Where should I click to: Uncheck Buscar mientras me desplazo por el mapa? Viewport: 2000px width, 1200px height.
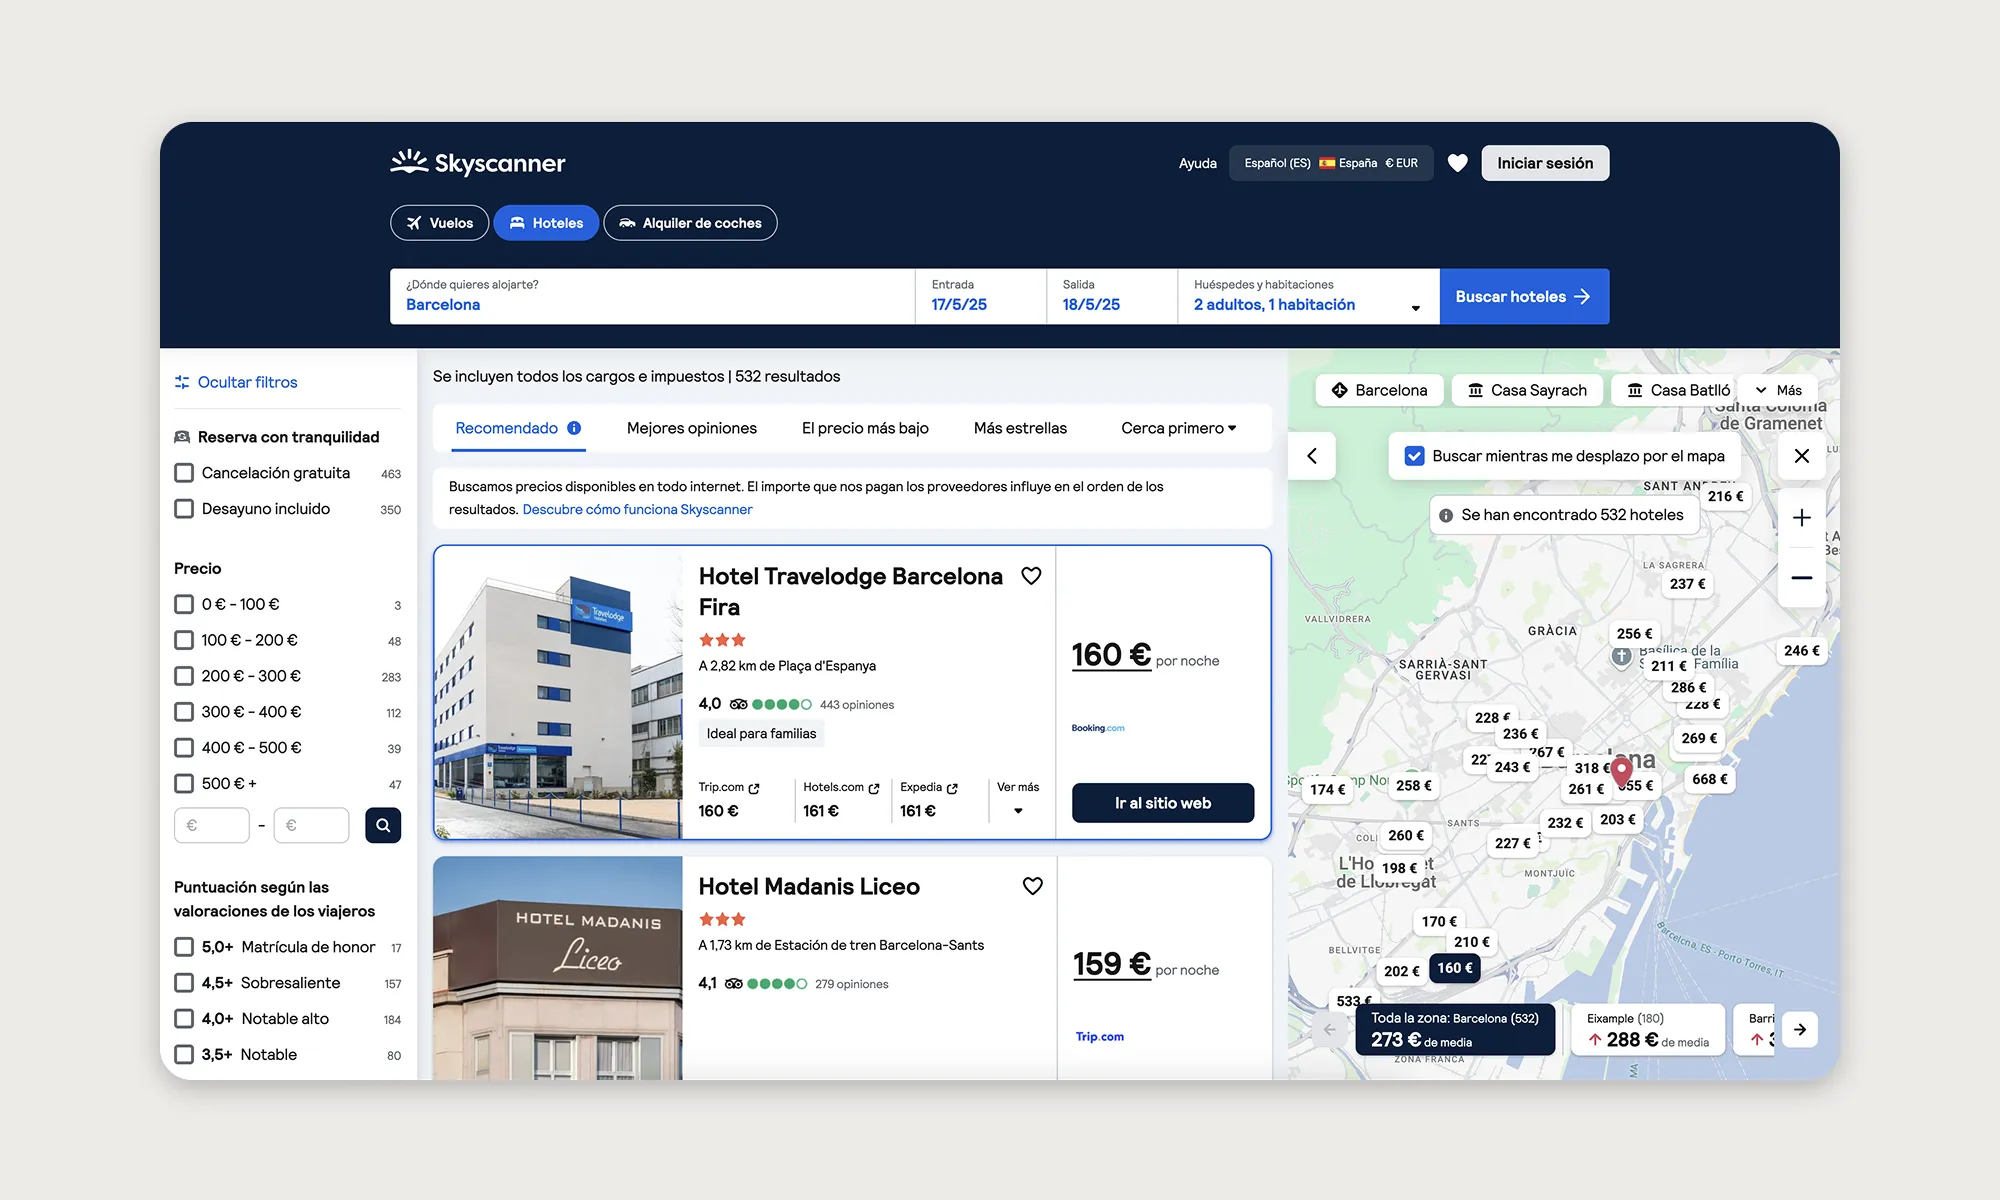coord(1414,456)
